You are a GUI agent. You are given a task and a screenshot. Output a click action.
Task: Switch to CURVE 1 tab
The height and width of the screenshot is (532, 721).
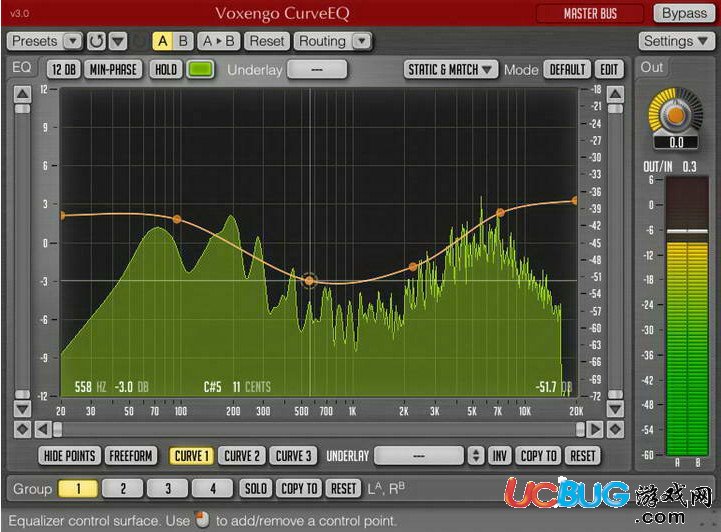click(191, 456)
